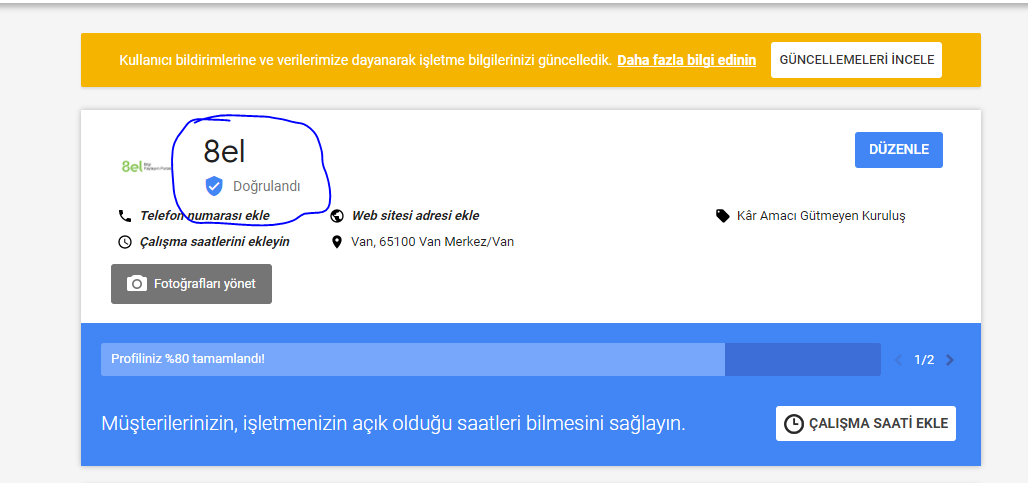Click the camera icon in Fotoğrafları yönet
This screenshot has width=1028, height=483.
(136, 284)
